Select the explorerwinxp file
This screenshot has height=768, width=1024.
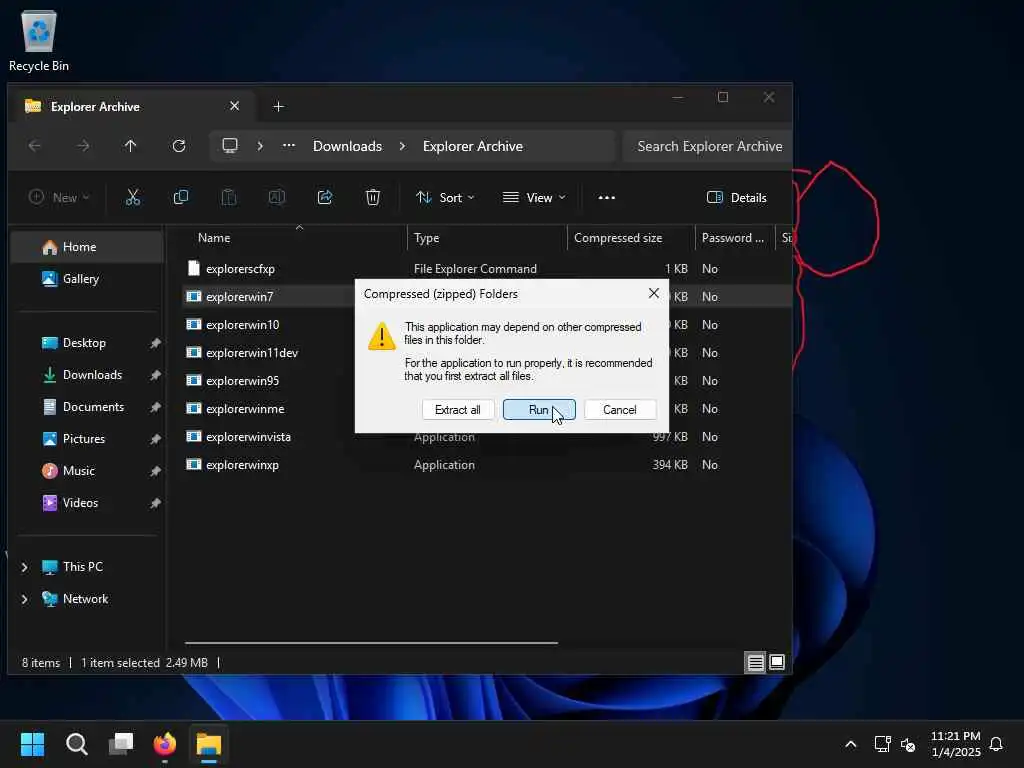[242, 465]
